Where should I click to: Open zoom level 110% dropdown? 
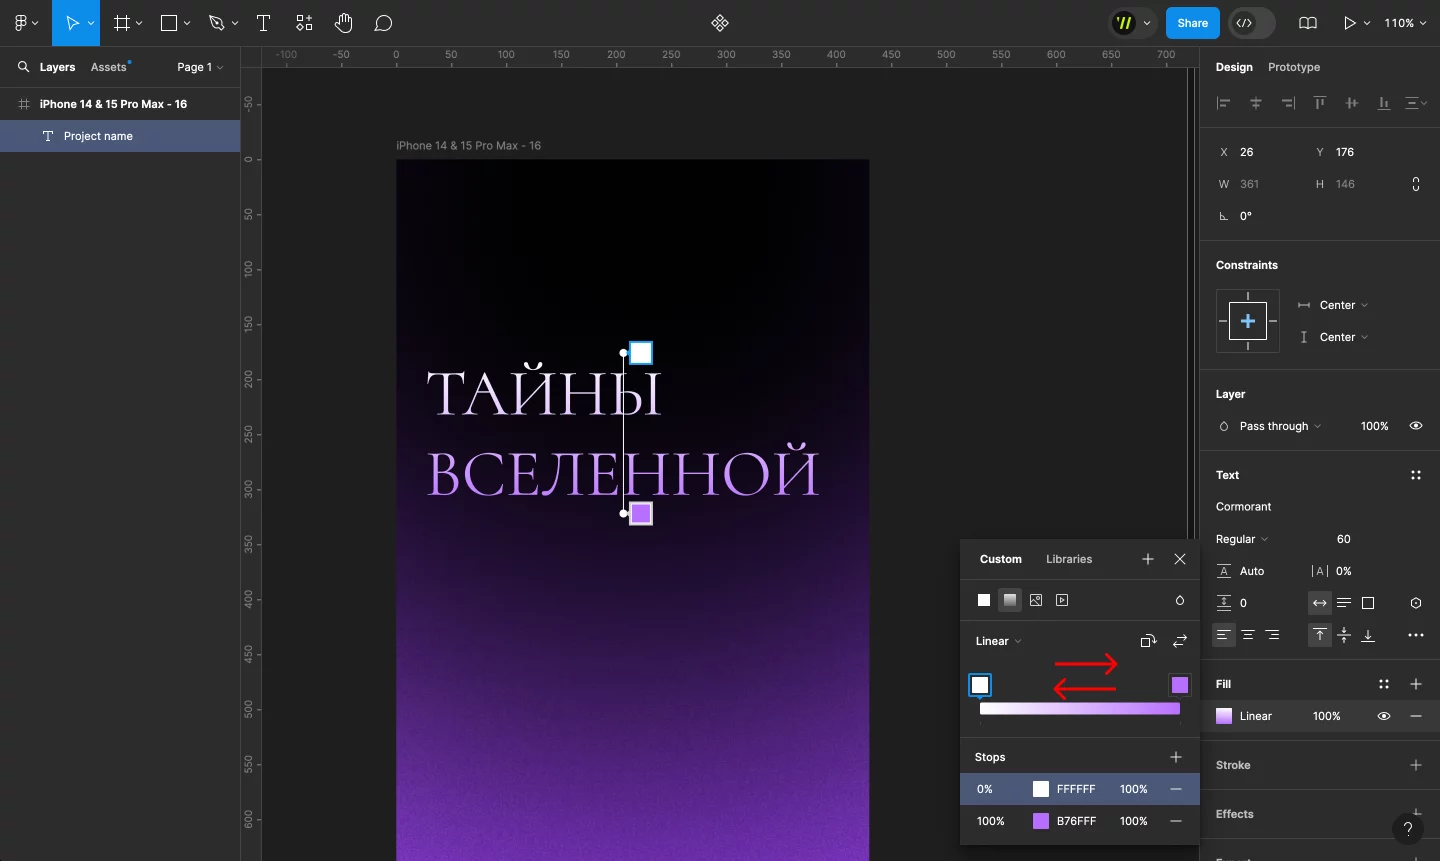coord(1405,23)
